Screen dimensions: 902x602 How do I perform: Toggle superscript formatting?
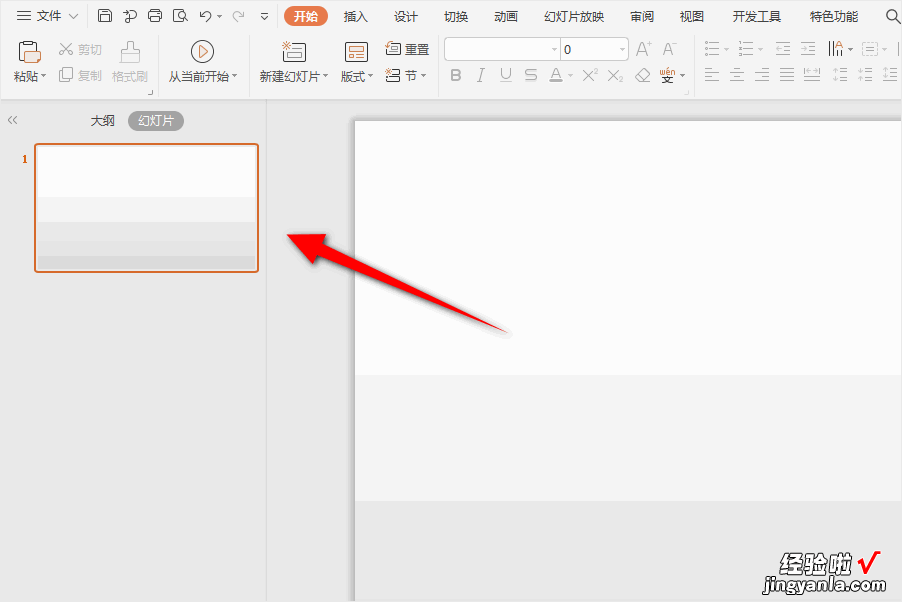tap(590, 75)
